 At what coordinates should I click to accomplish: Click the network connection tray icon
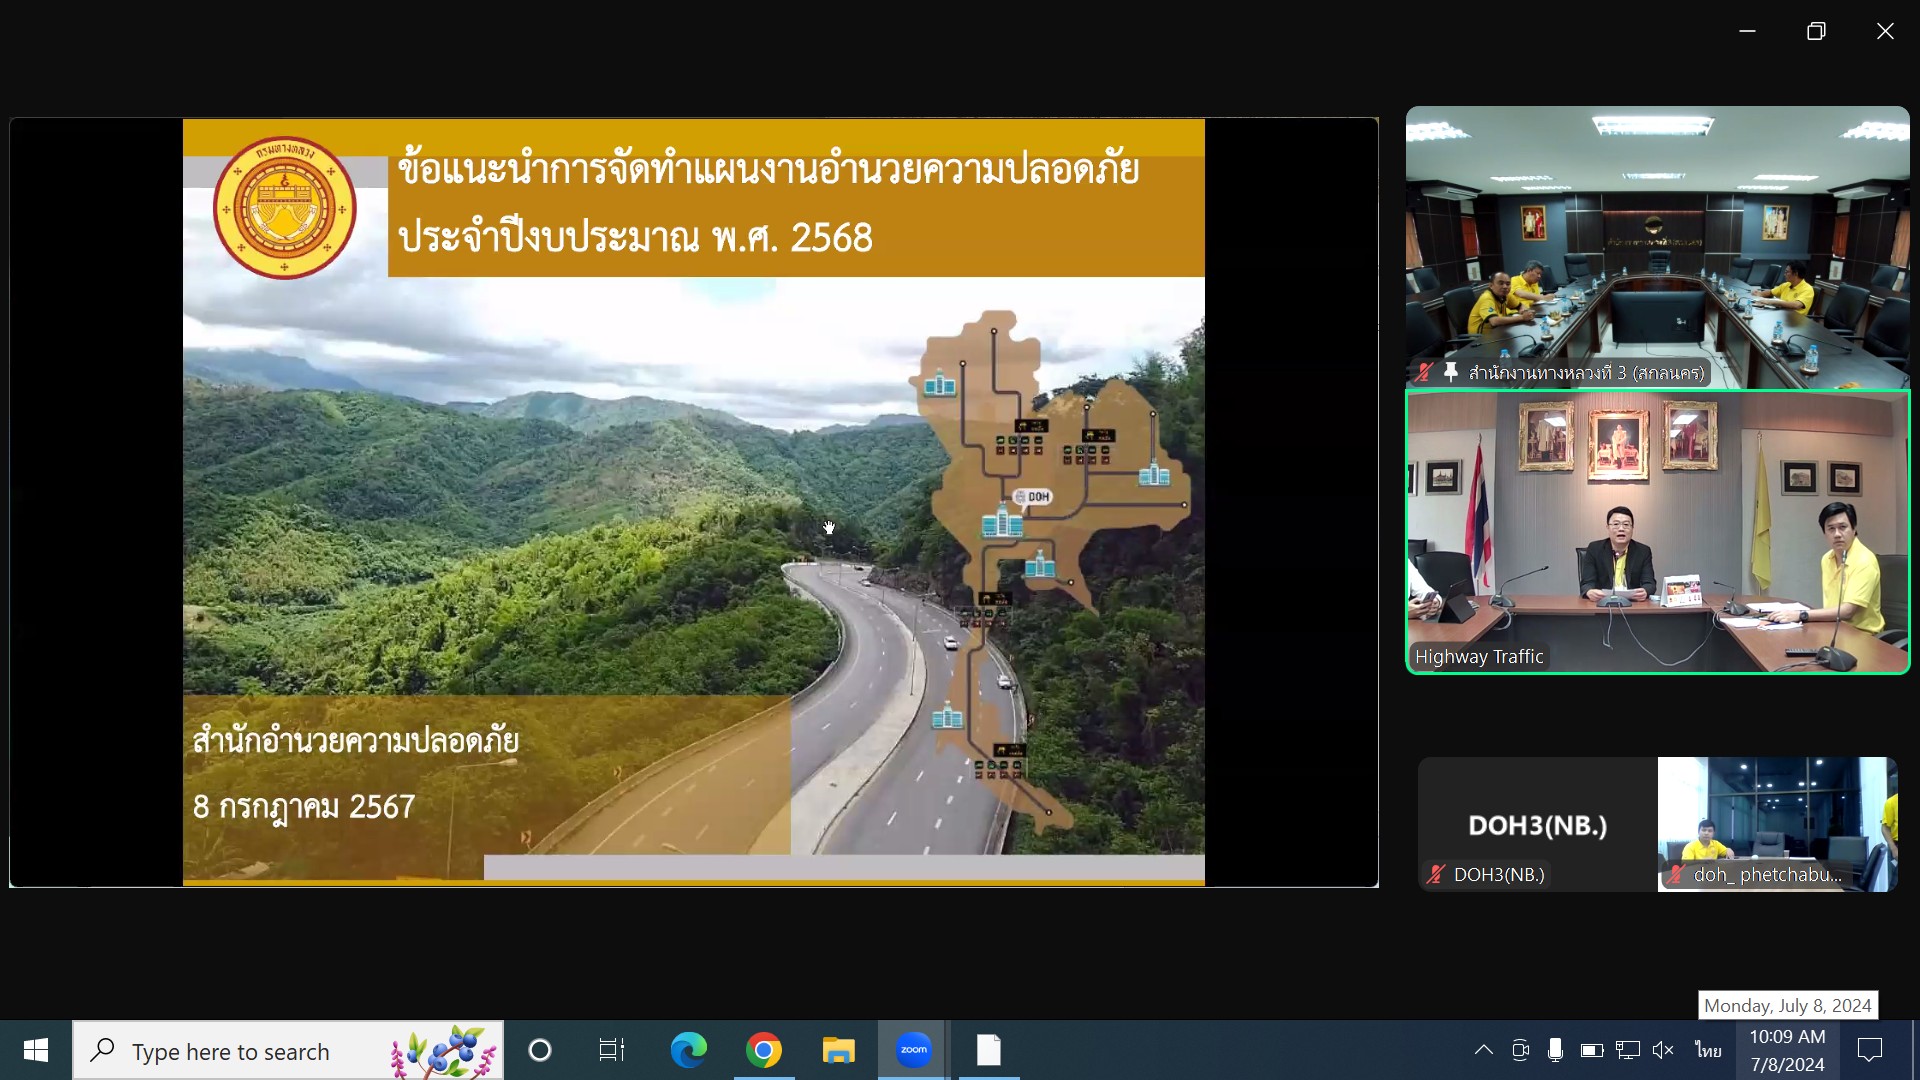click(x=1627, y=1050)
